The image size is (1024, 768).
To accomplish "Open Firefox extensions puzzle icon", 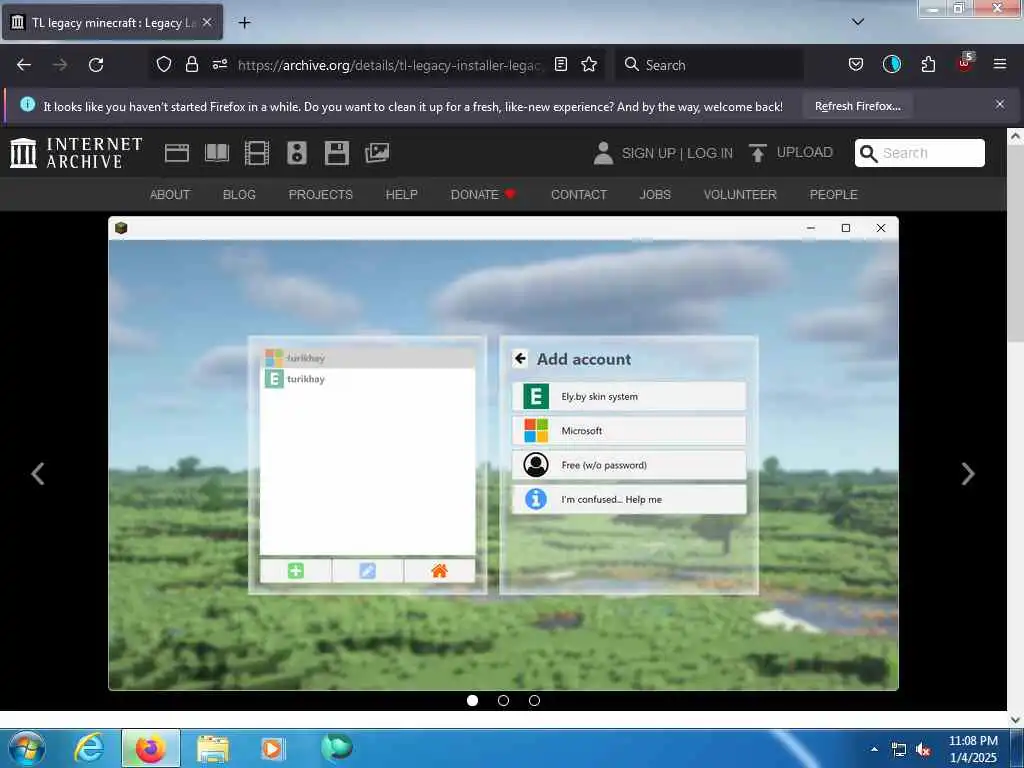I will (x=928, y=64).
